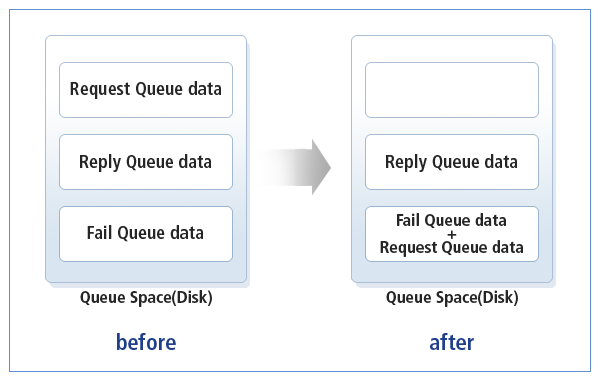Click Queue Space(Disk) label under after panel
This screenshot has height=381, width=600.
(x=452, y=298)
